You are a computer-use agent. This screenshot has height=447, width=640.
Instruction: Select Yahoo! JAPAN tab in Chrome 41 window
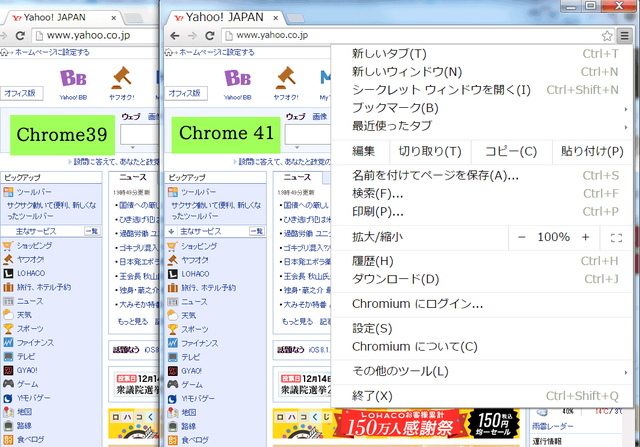[x=224, y=18]
